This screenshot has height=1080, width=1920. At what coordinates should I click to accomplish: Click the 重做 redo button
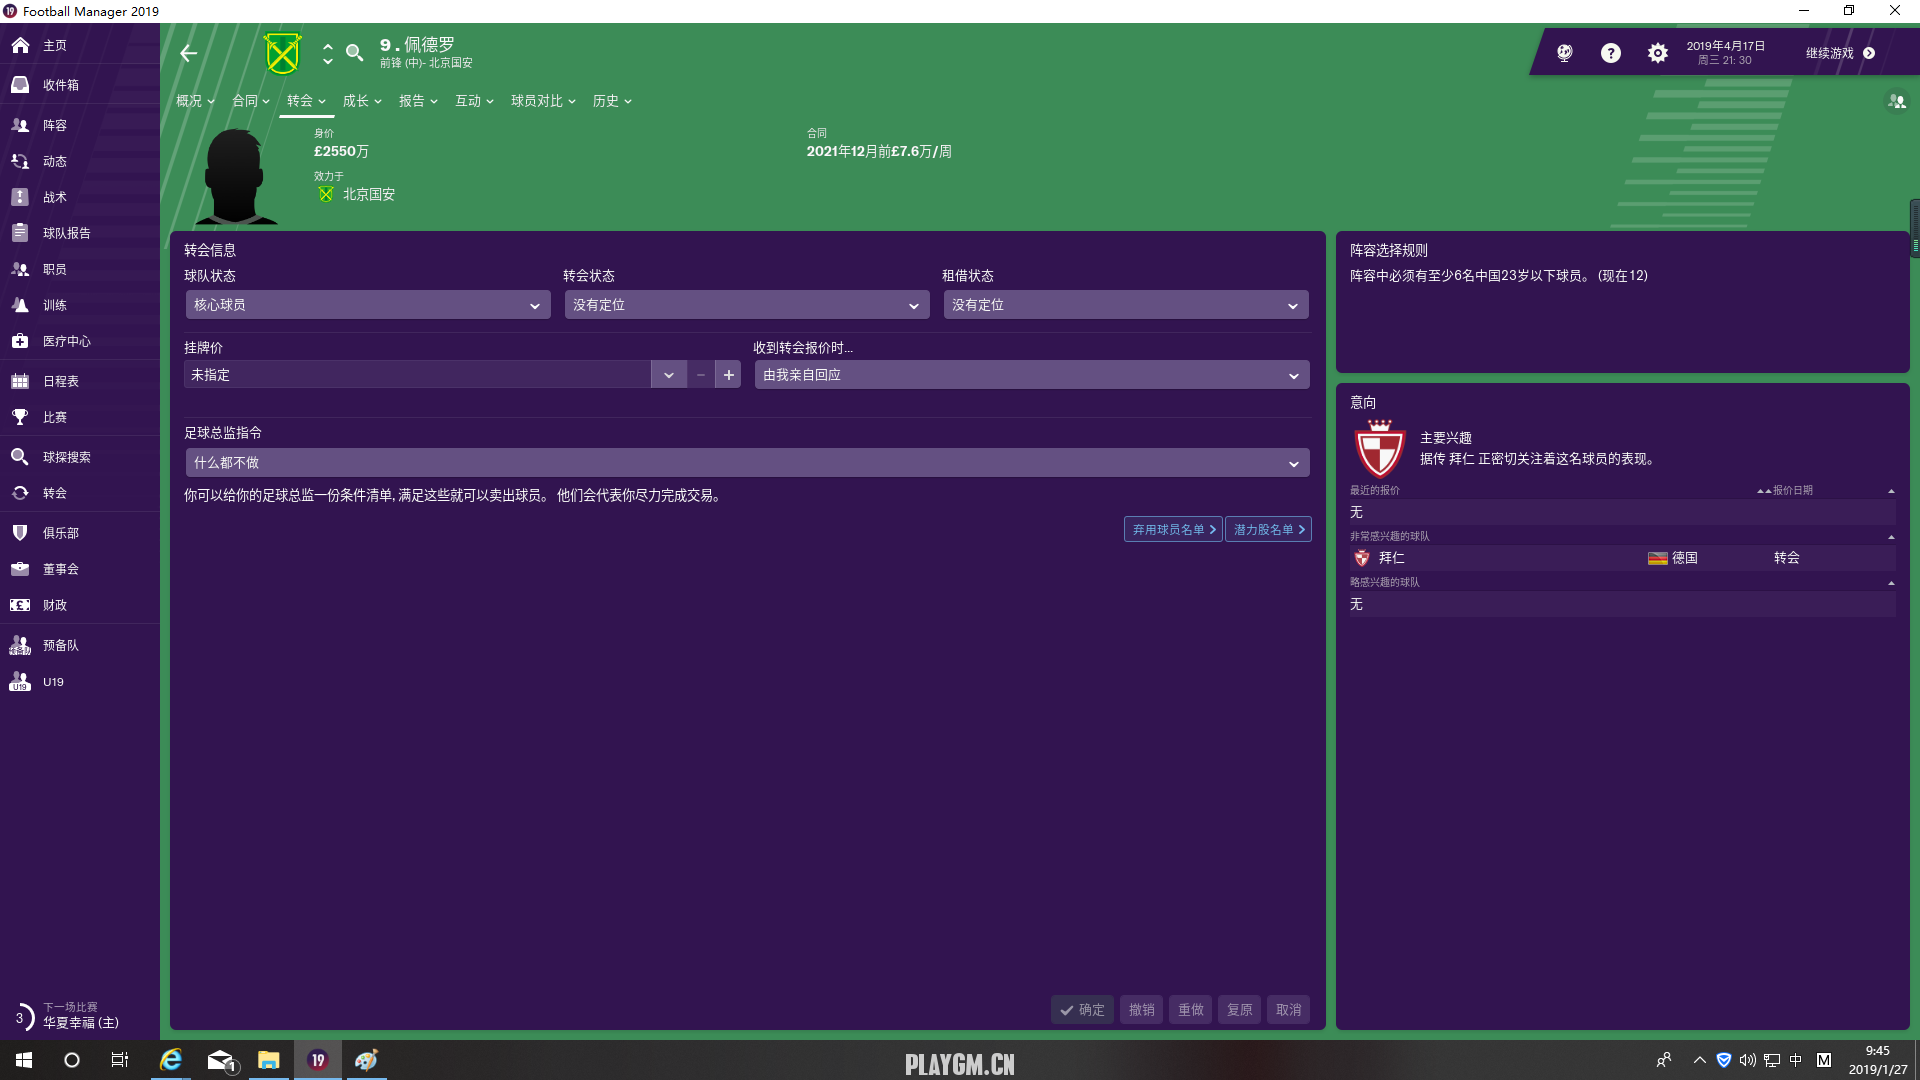tap(1190, 1010)
